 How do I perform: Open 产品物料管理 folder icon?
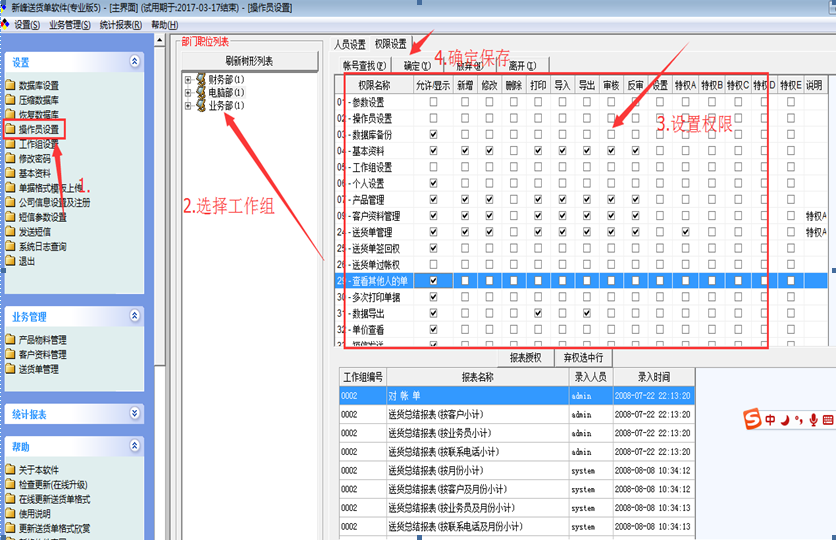tap(11, 340)
